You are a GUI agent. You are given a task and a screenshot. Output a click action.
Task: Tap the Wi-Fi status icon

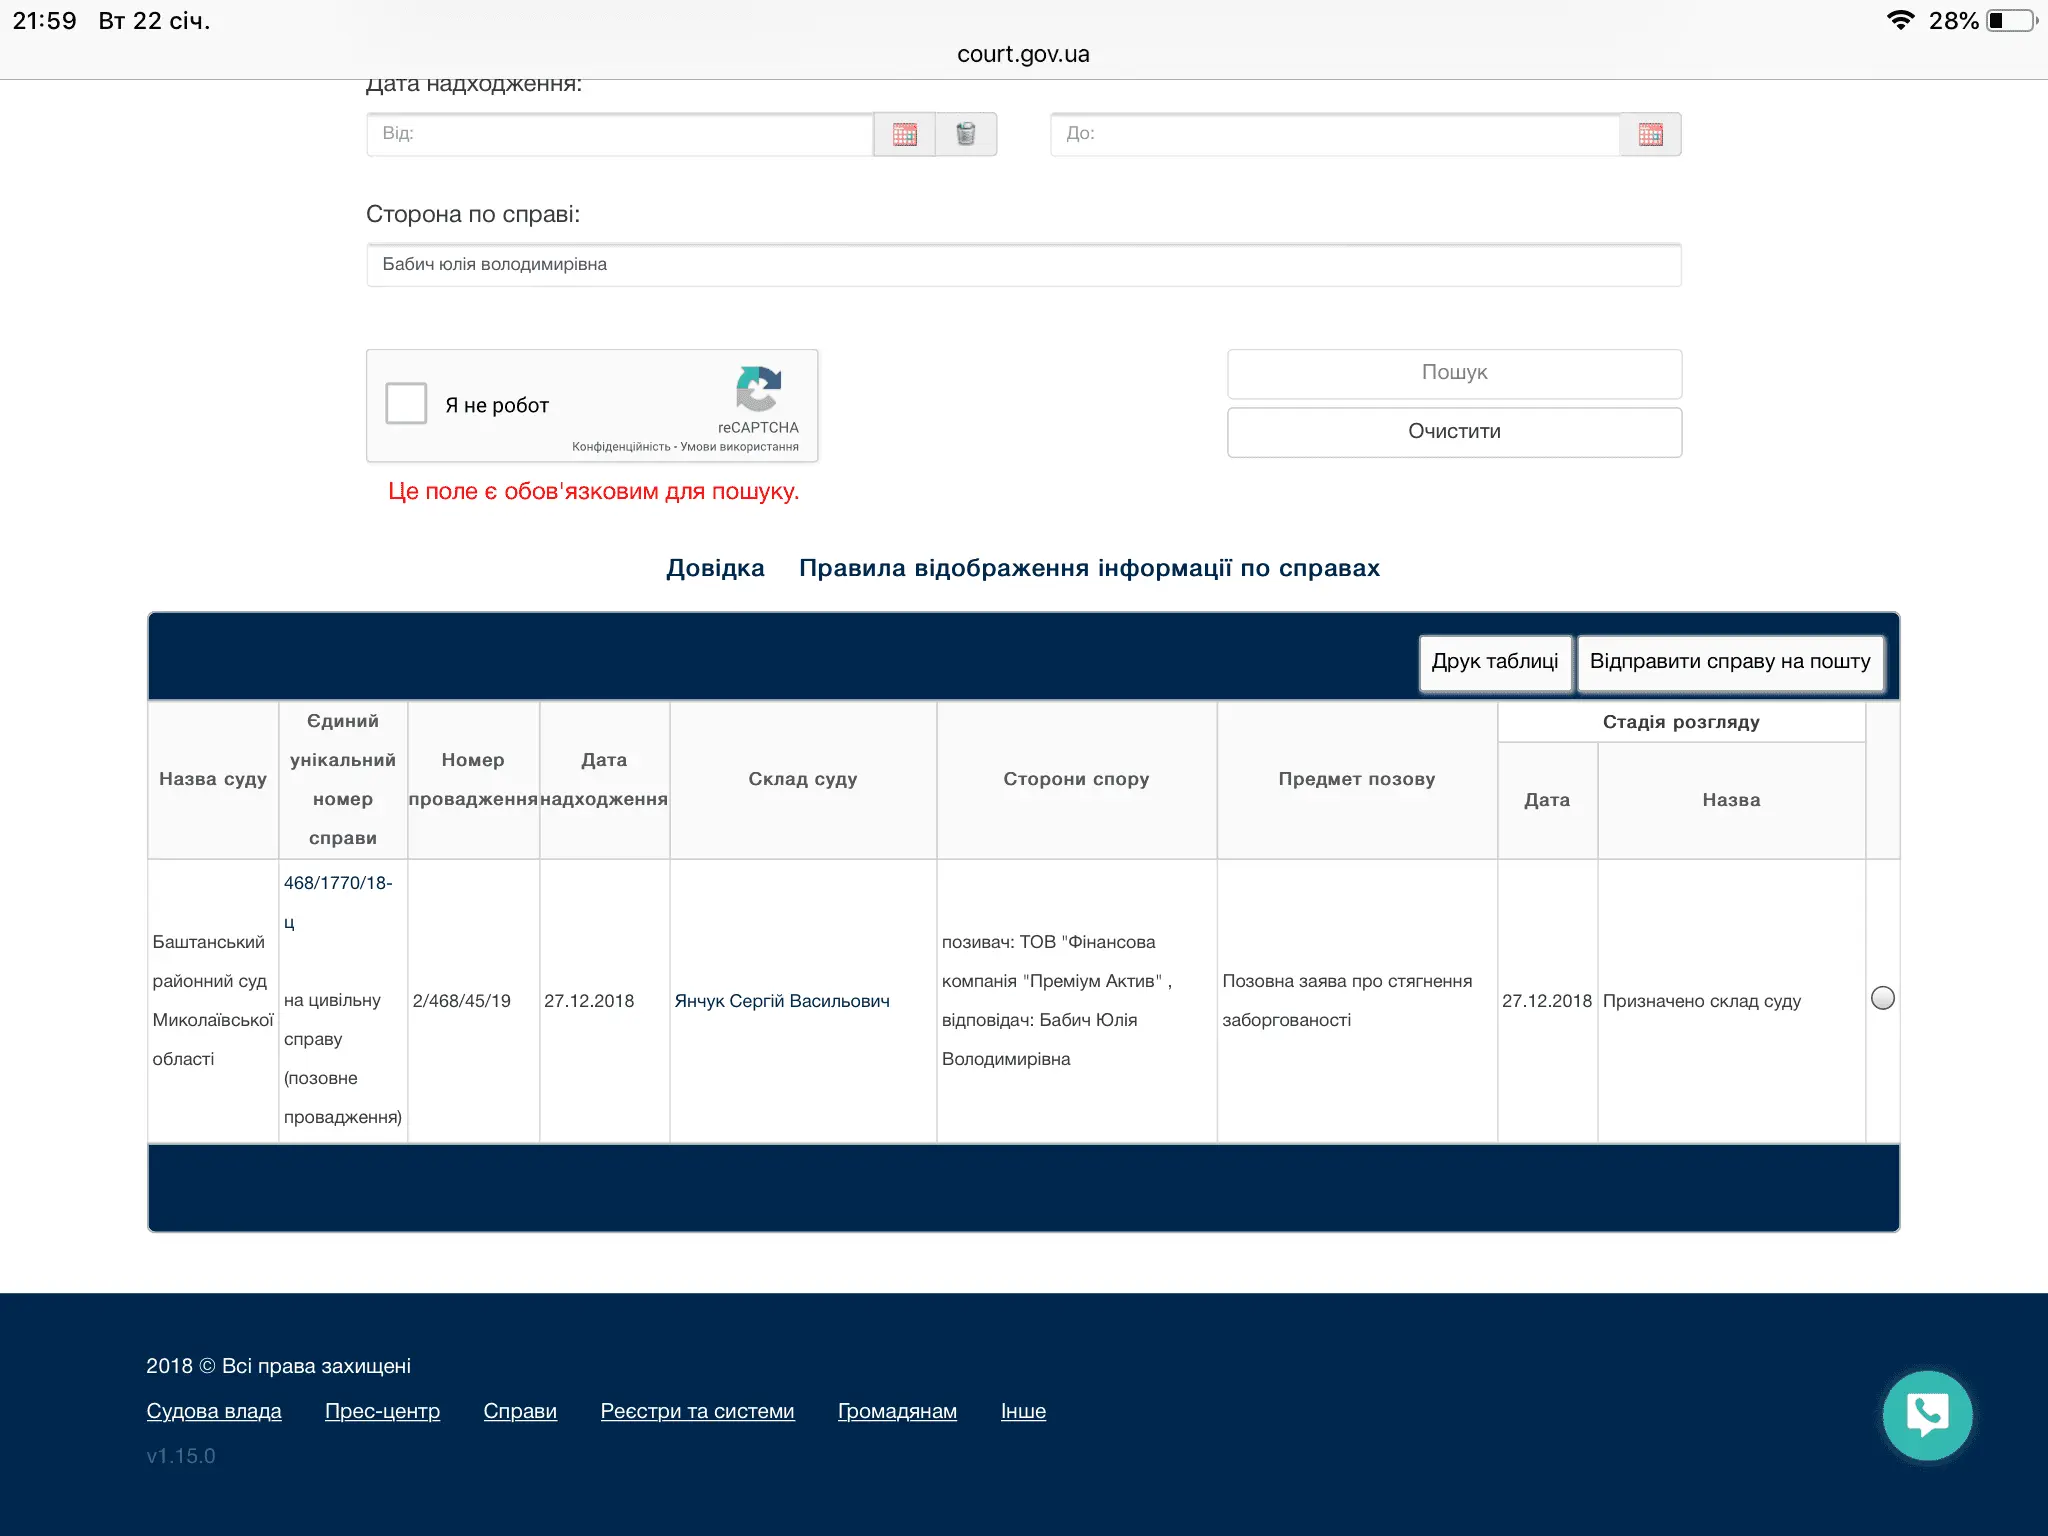pos(1900,20)
